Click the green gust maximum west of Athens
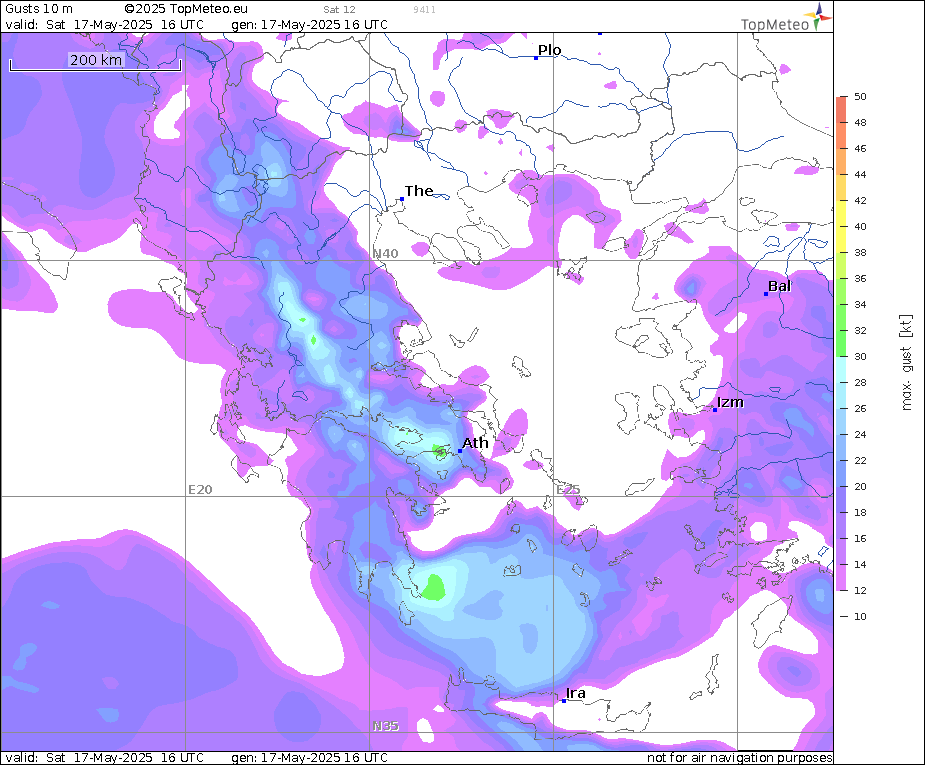The width and height of the screenshot is (925, 765). tap(439, 452)
